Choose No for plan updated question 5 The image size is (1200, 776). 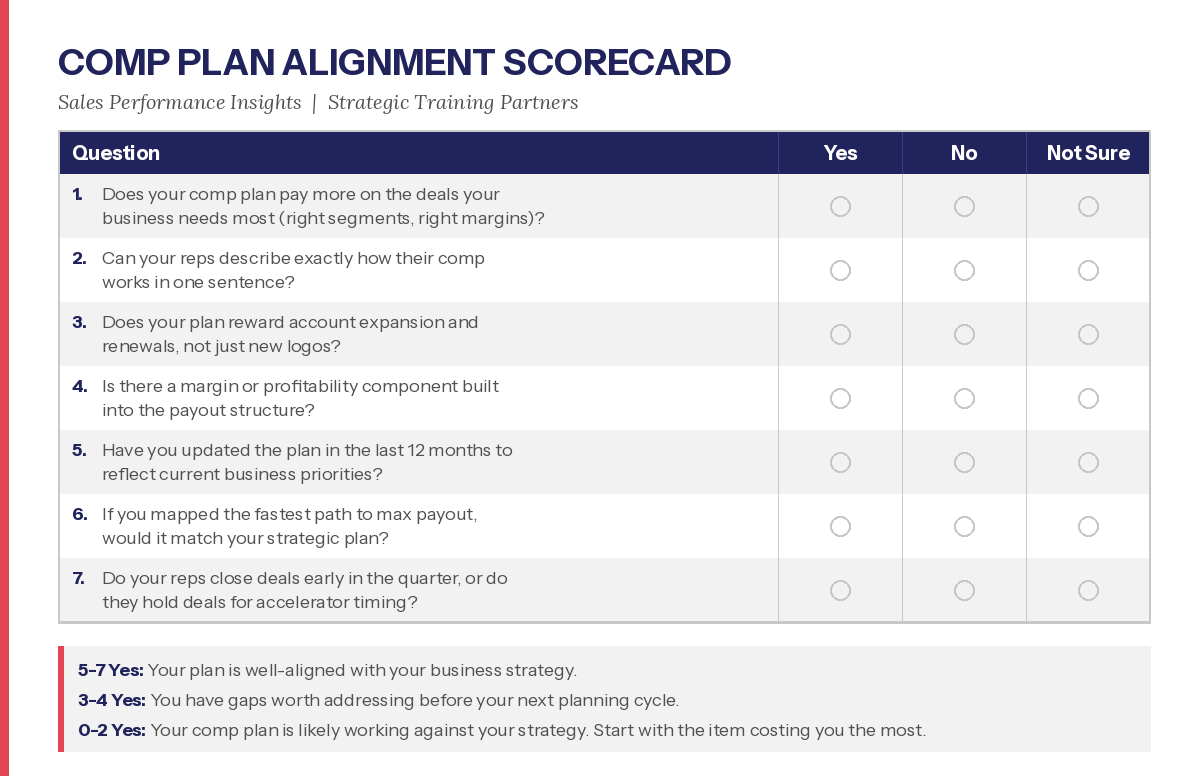click(x=964, y=462)
